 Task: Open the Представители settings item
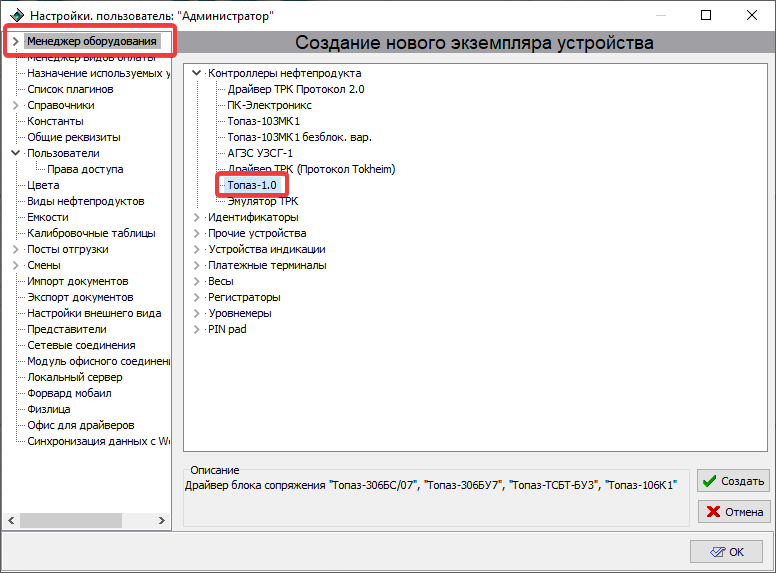tap(67, 329)
